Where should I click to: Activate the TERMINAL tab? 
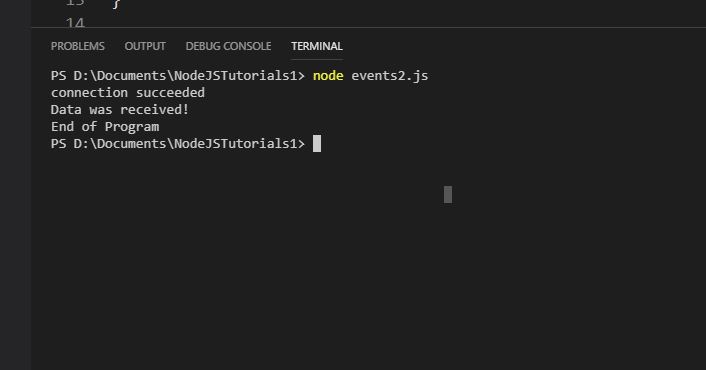(x=317, y=46)
